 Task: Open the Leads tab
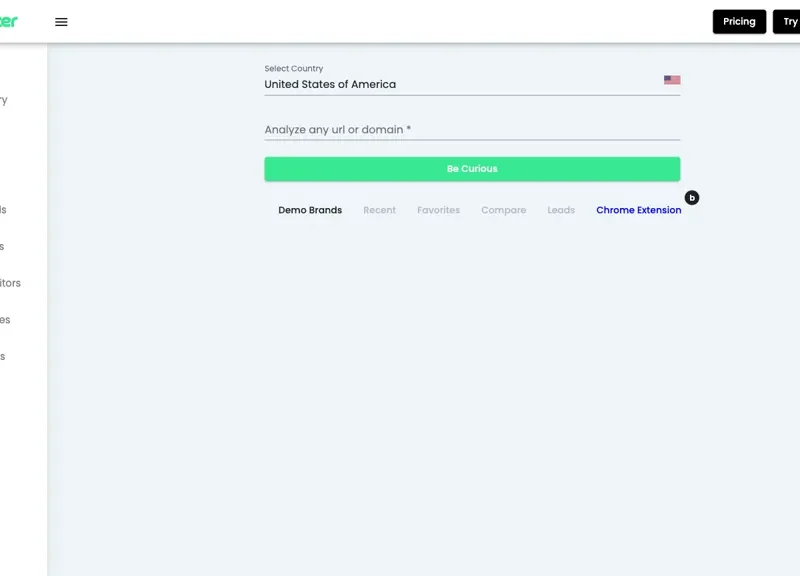(561, 210)
